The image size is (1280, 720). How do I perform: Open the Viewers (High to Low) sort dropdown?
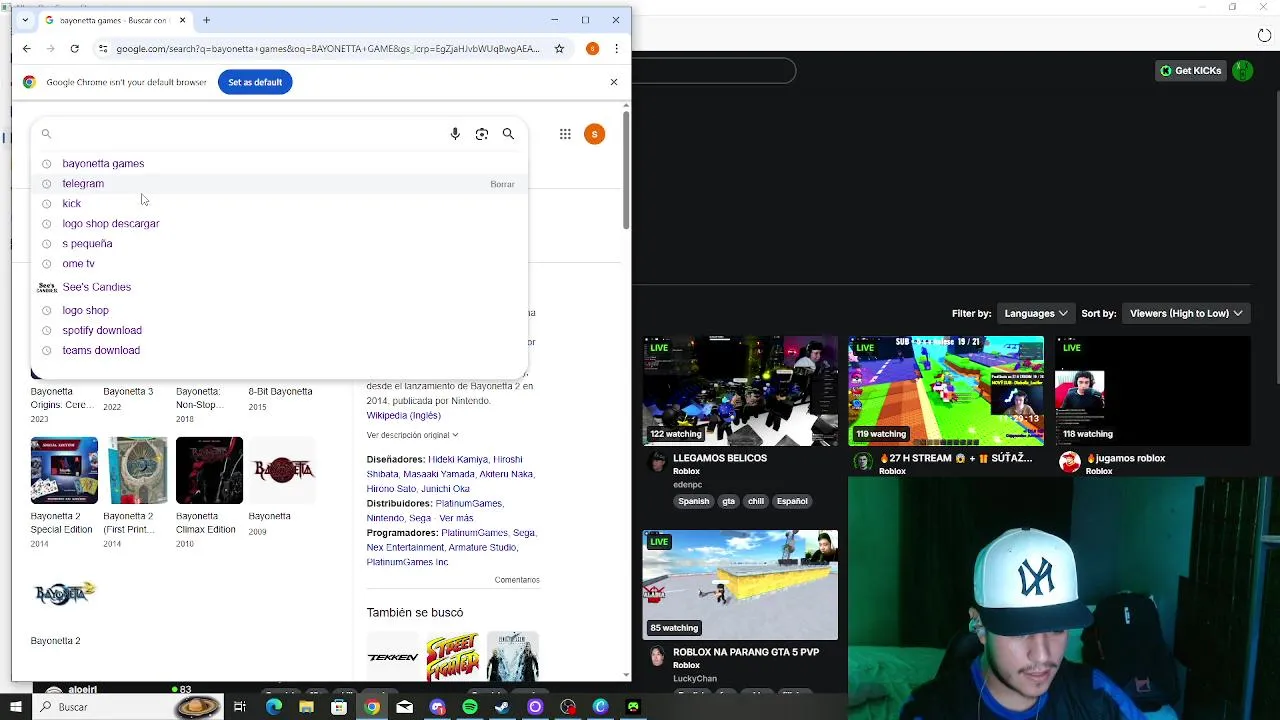click(x=1186, y=313)
